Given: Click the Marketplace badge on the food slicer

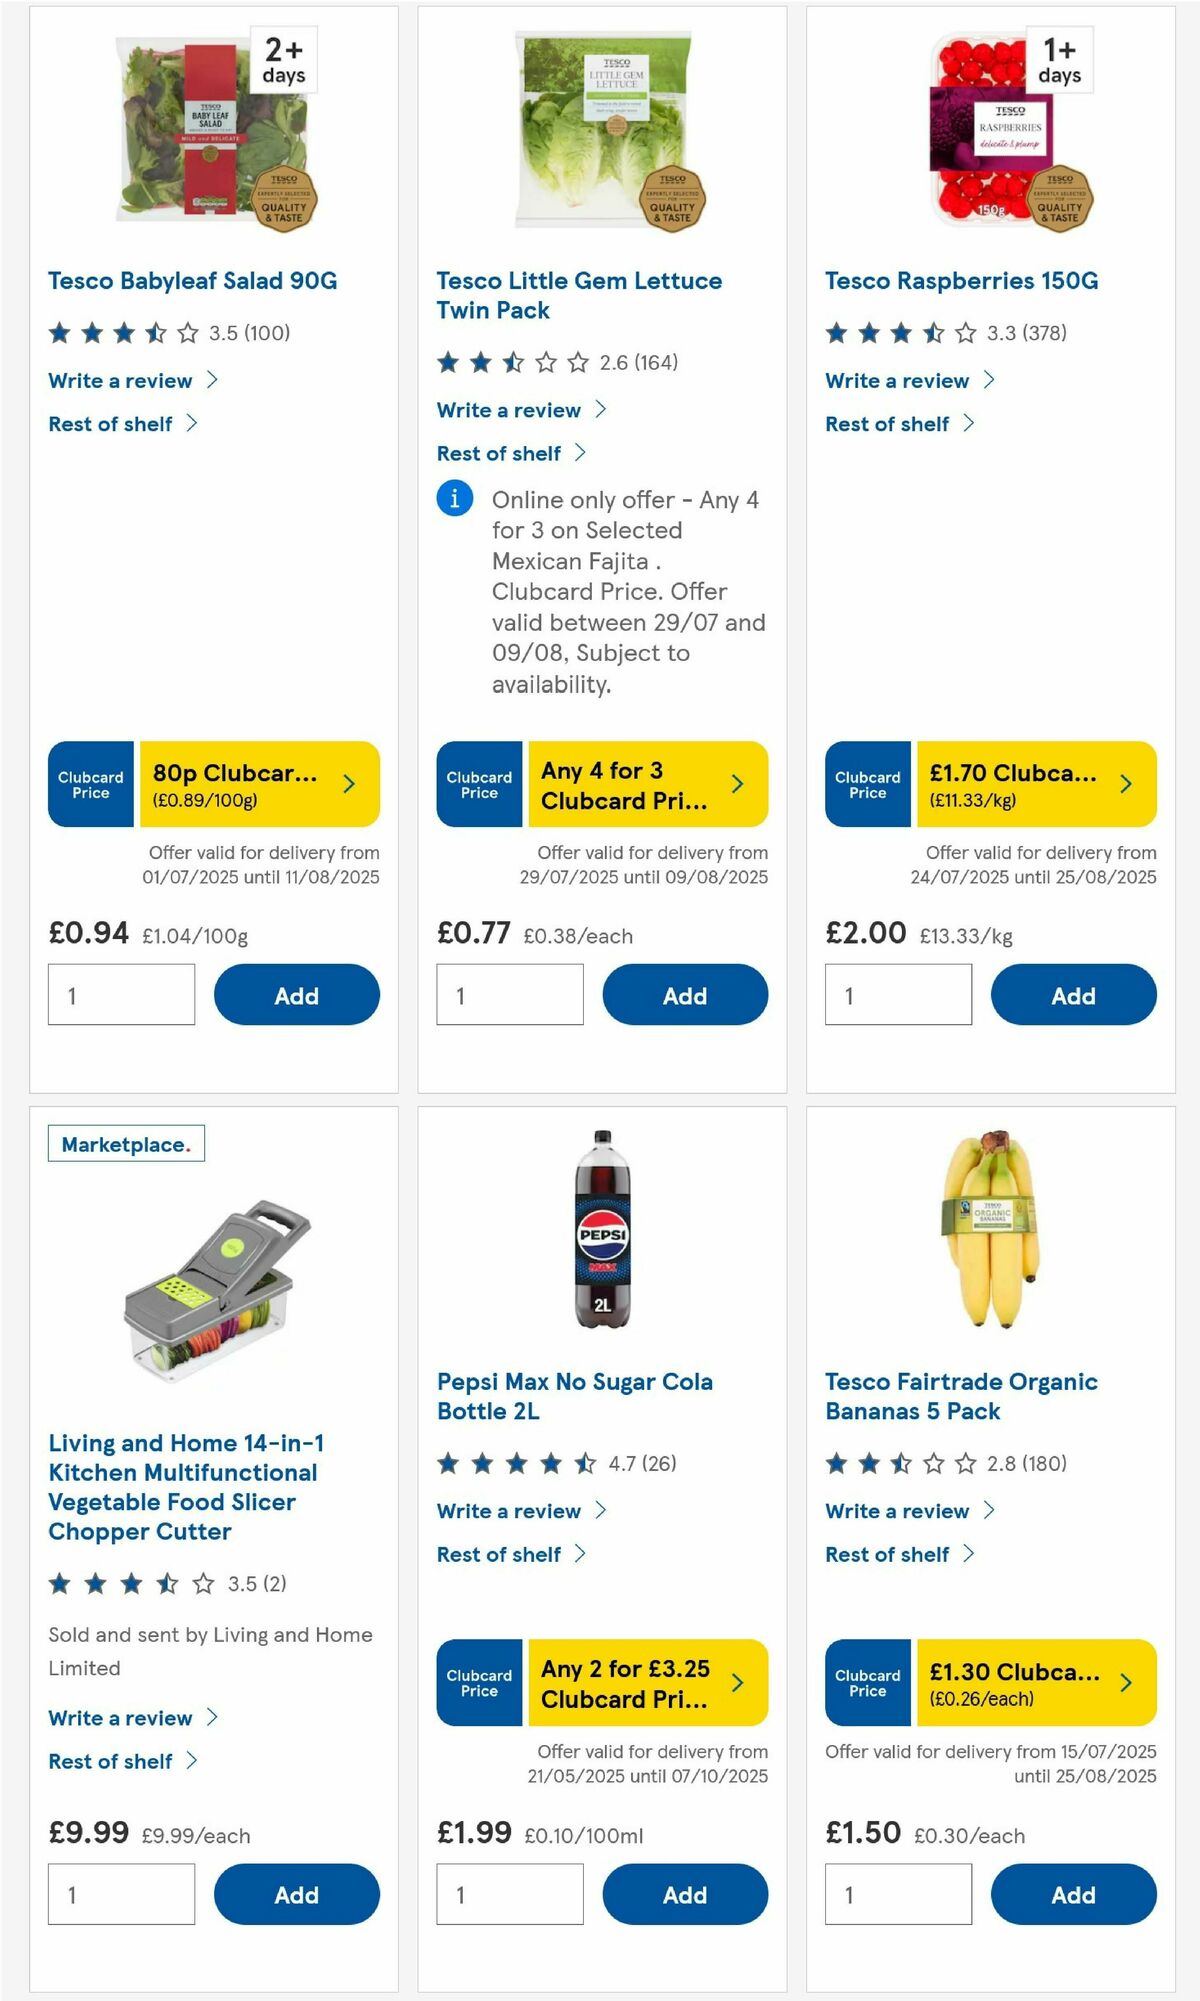Looking at the screenshot, I should click(126, 1141).
